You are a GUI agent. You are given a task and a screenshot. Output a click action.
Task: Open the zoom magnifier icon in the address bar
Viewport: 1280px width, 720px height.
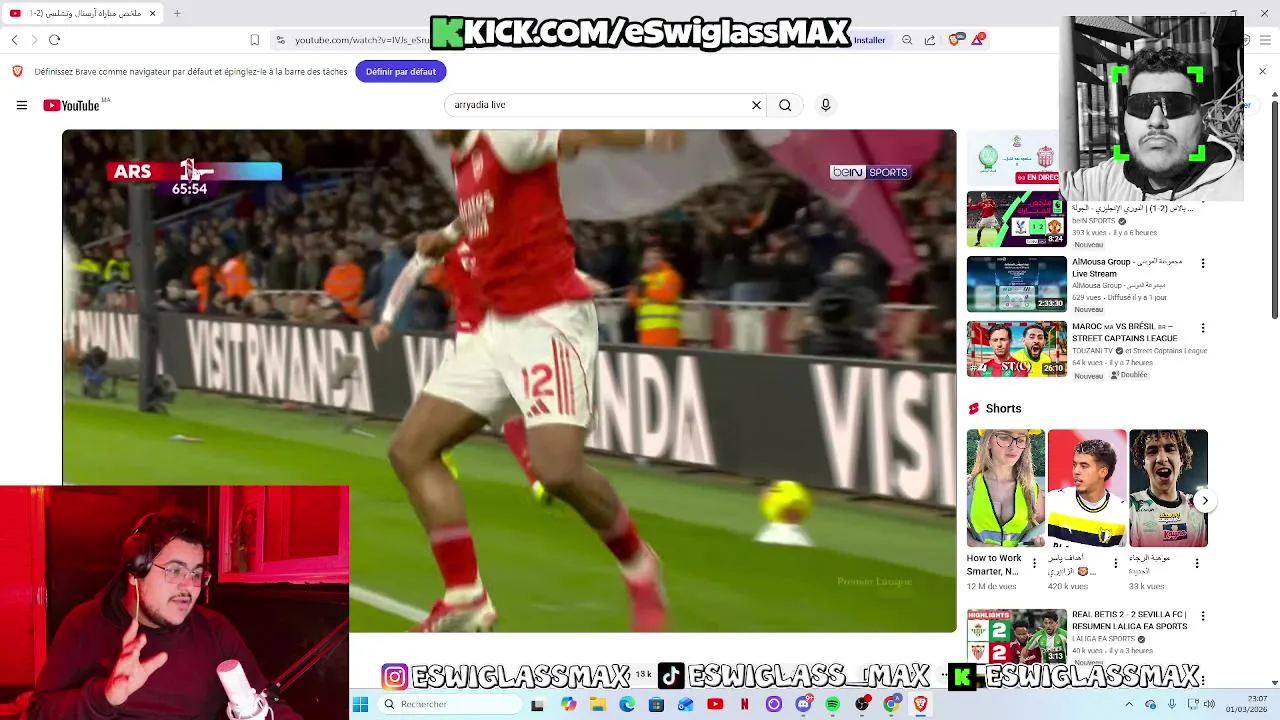pyautogui.click(x=907, y=40)
